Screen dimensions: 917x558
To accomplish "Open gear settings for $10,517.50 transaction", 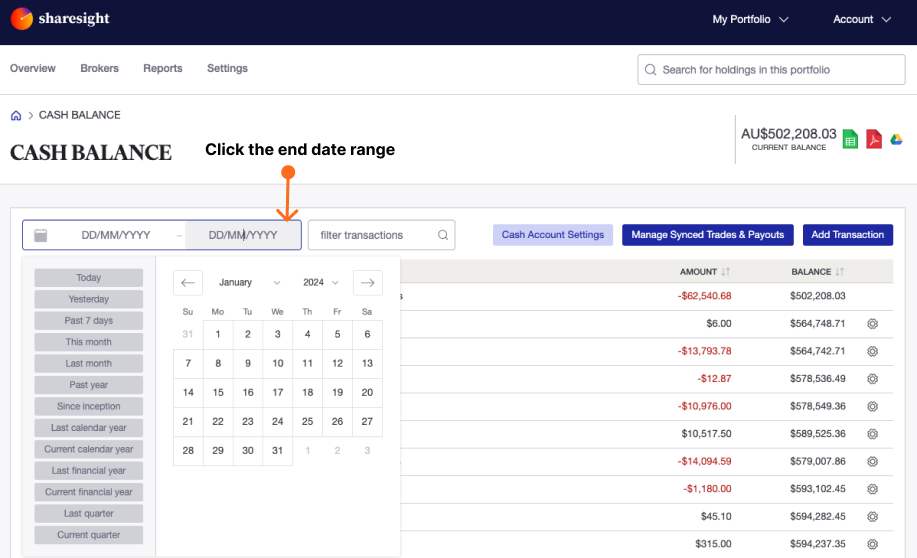I will pos(873,434).
